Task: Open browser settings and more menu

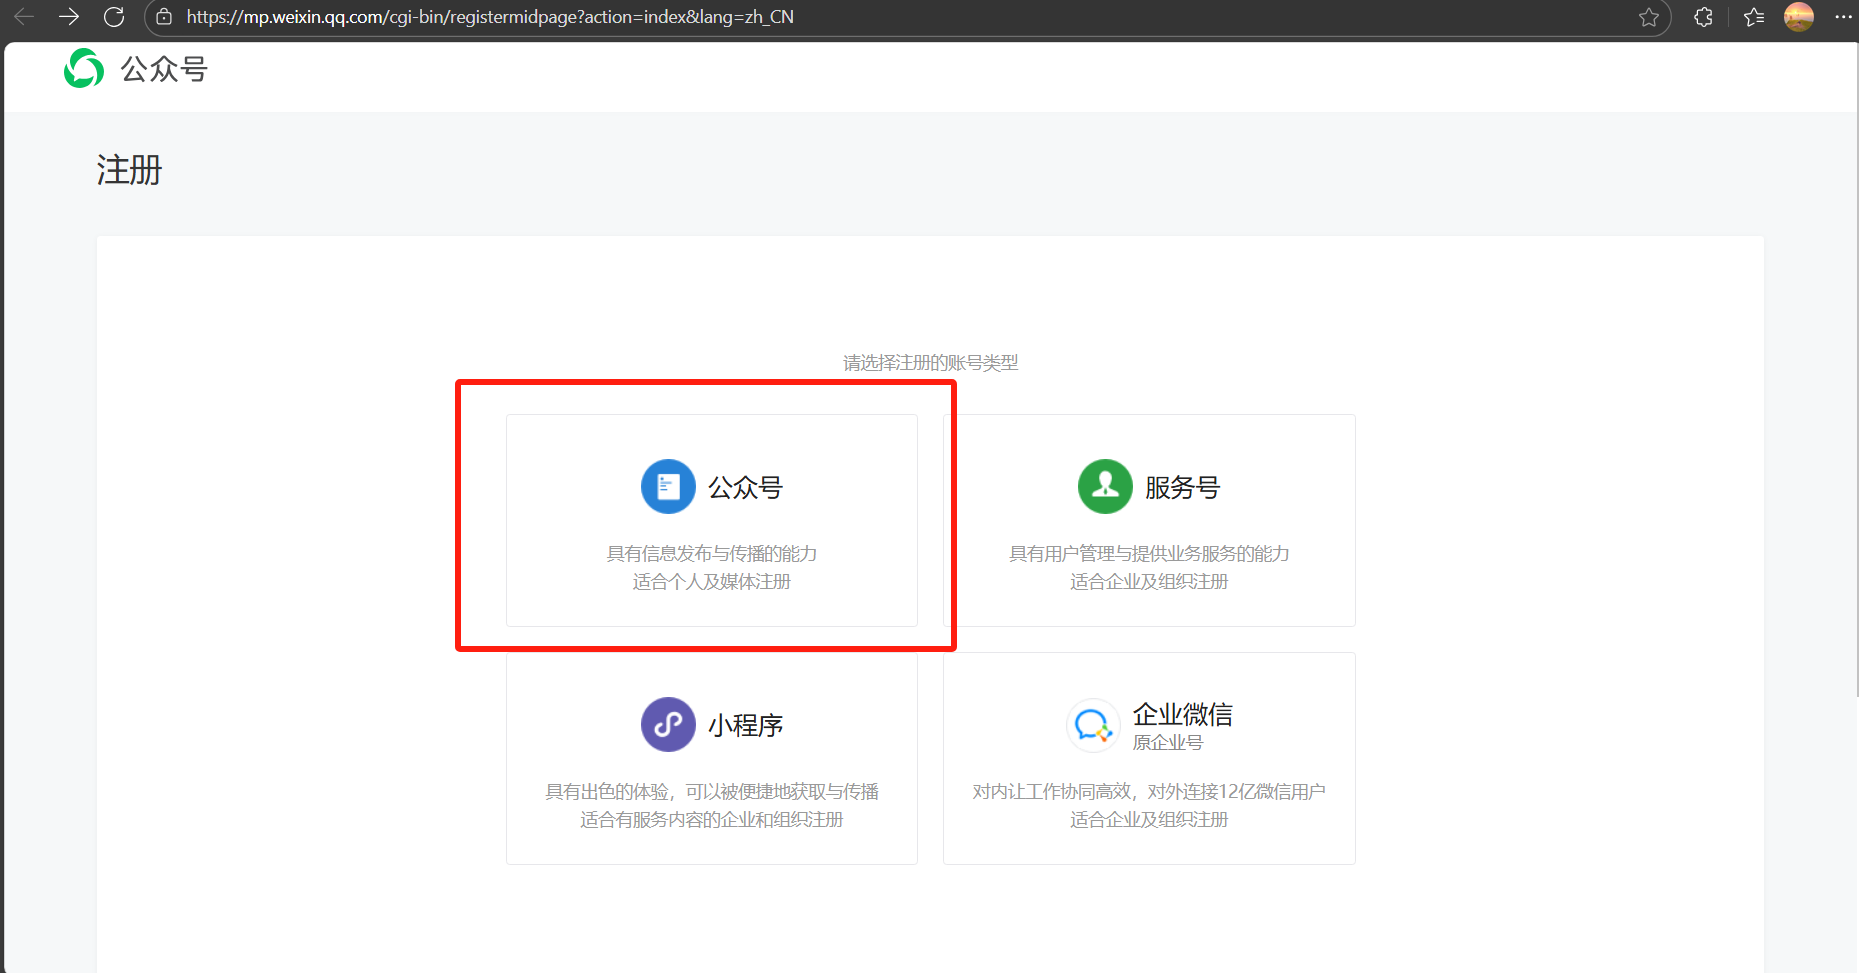Action: [1843, 17]
